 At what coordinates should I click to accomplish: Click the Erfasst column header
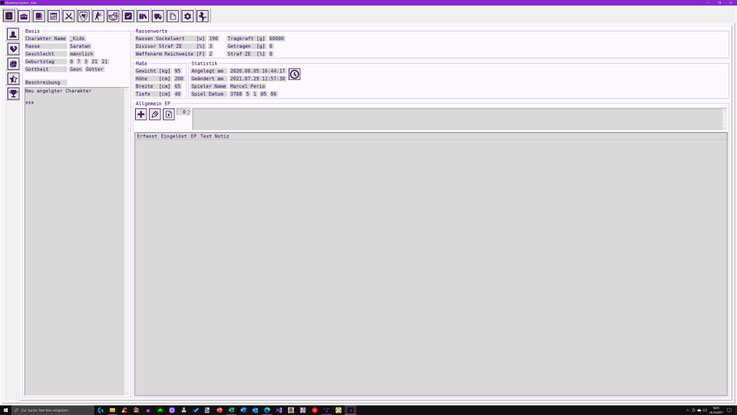(x=147, y=136)
